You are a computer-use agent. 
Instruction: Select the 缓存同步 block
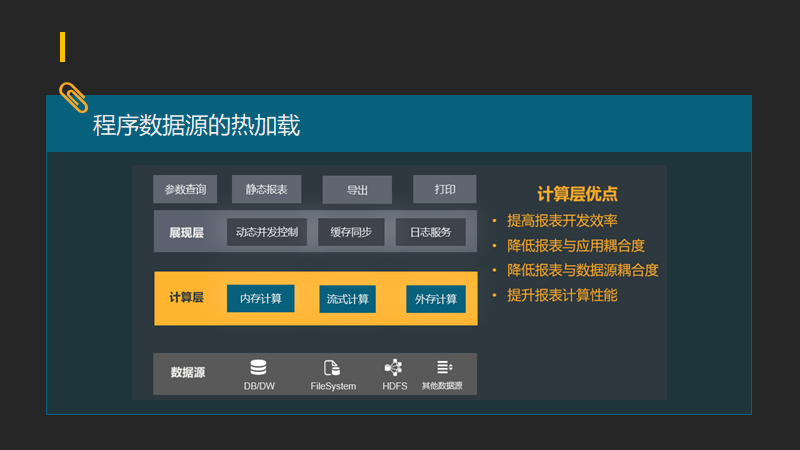pyautogui.click(x=351, y=232)
